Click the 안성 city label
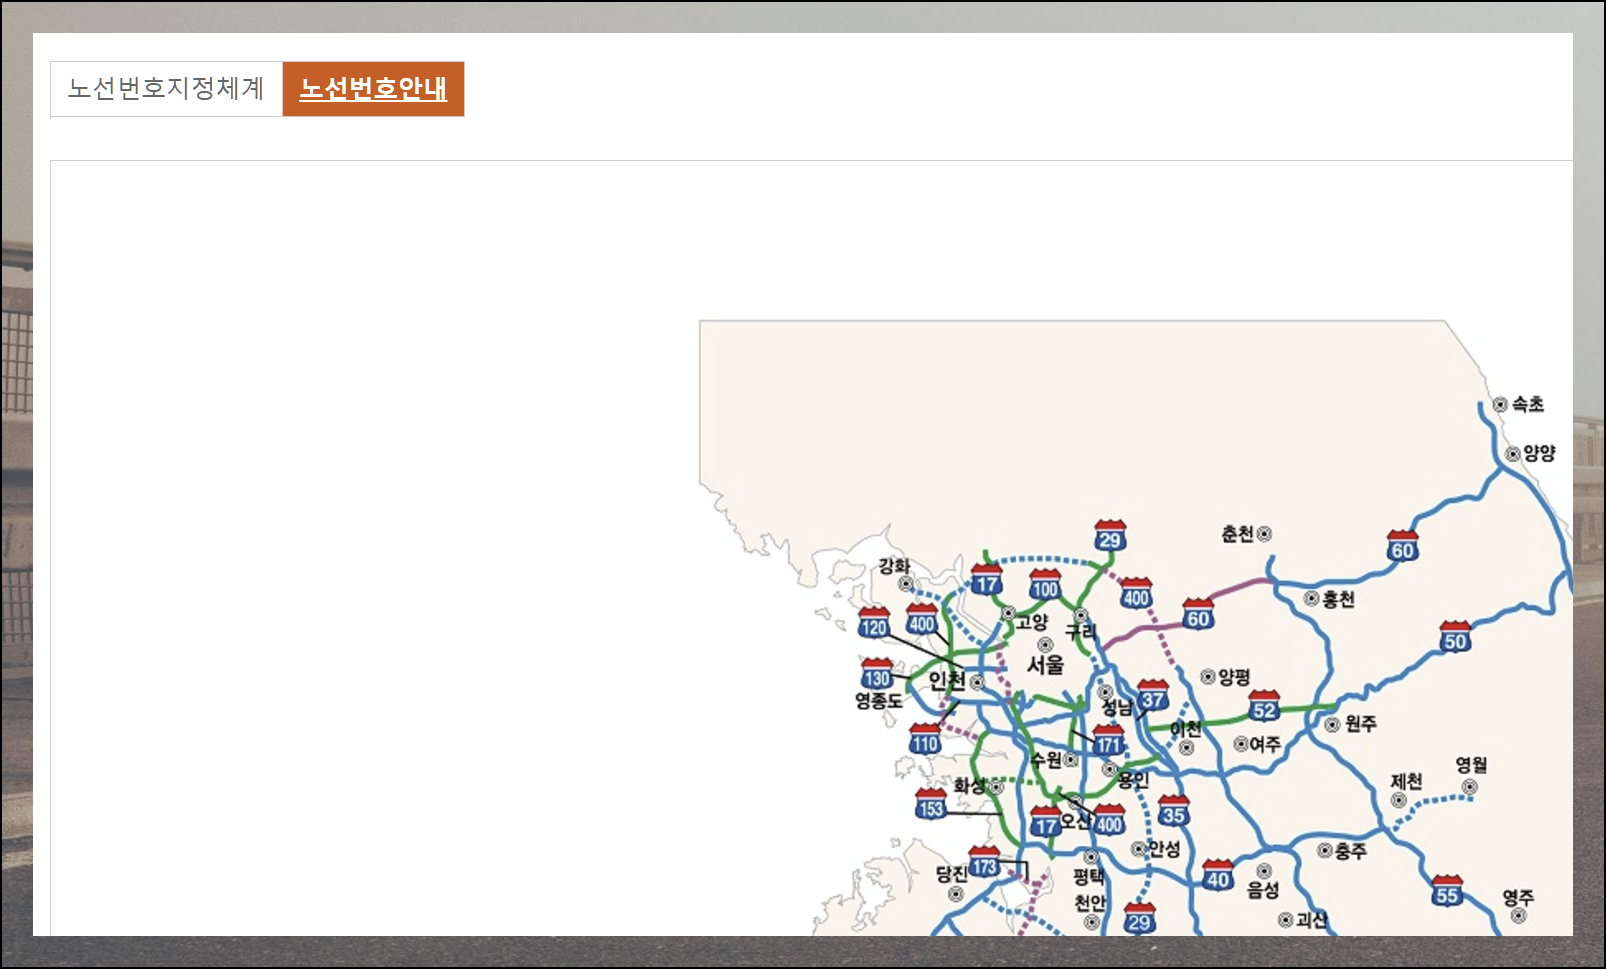 pyautogui.click(x=1163, y=849)
